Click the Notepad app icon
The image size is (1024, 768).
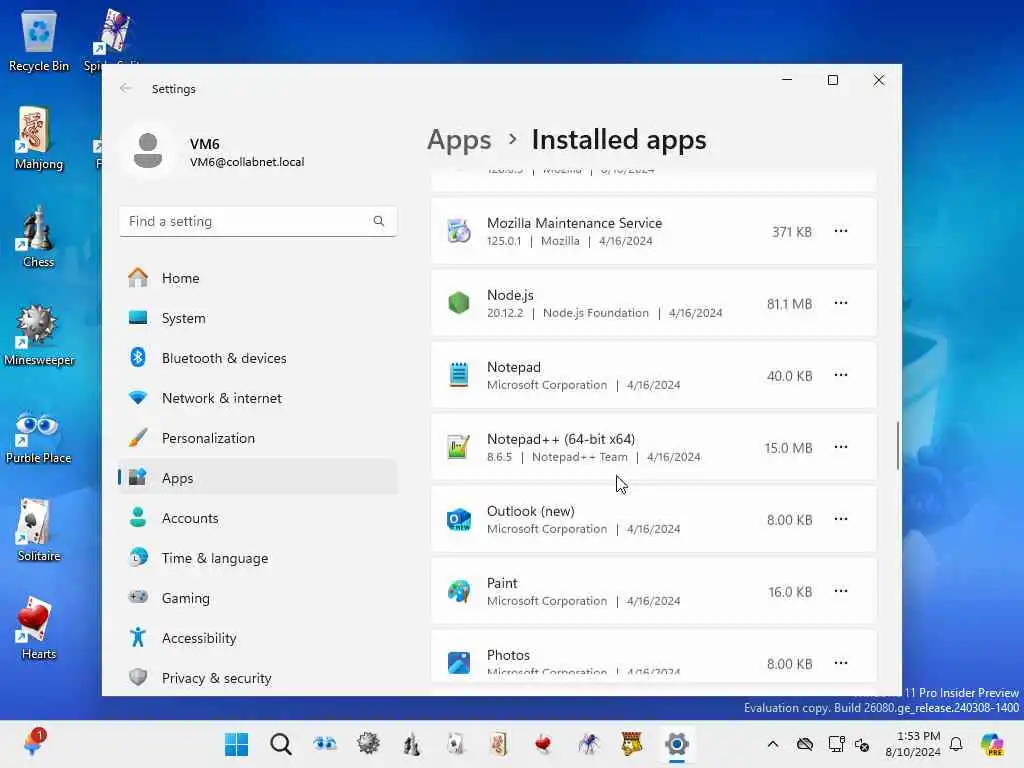pyautogui.click(x=458, y=375)
